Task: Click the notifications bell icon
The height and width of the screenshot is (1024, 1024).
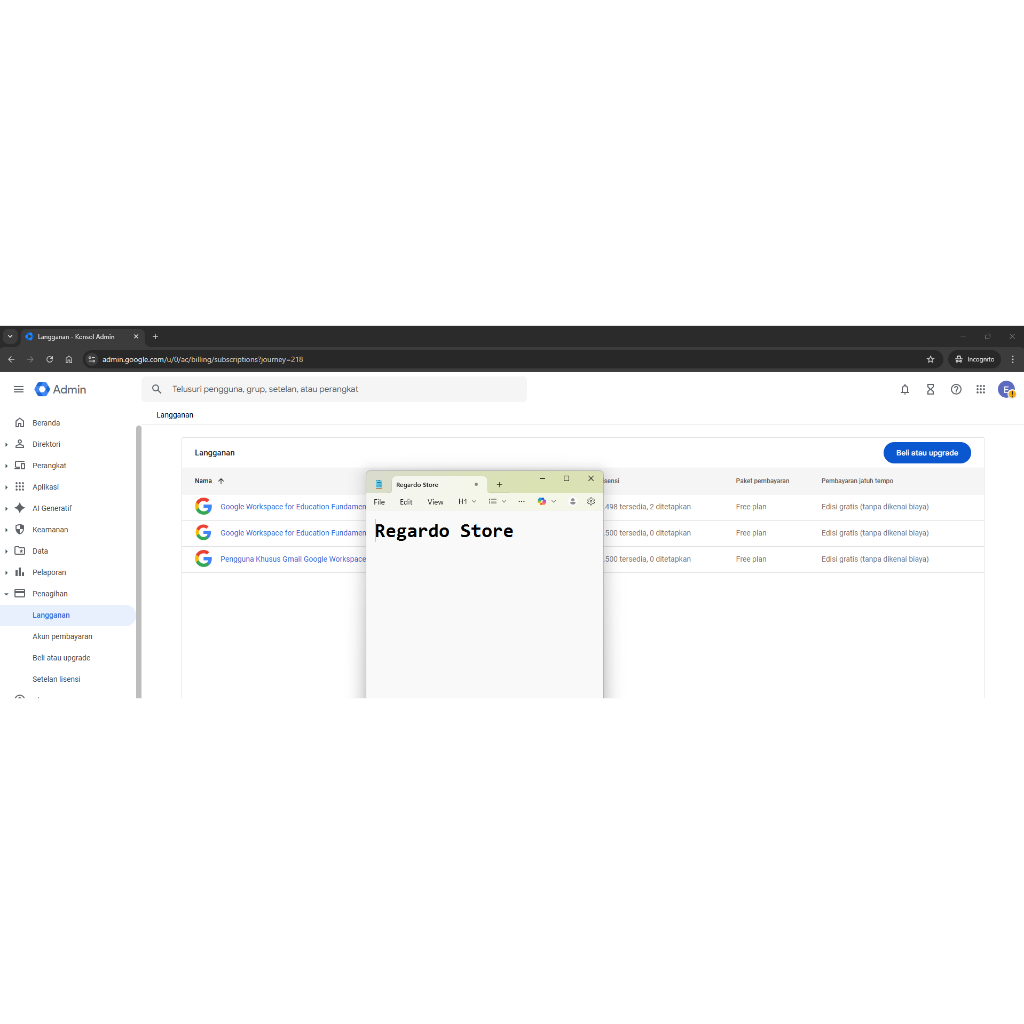Action: [x=905, y=389]
